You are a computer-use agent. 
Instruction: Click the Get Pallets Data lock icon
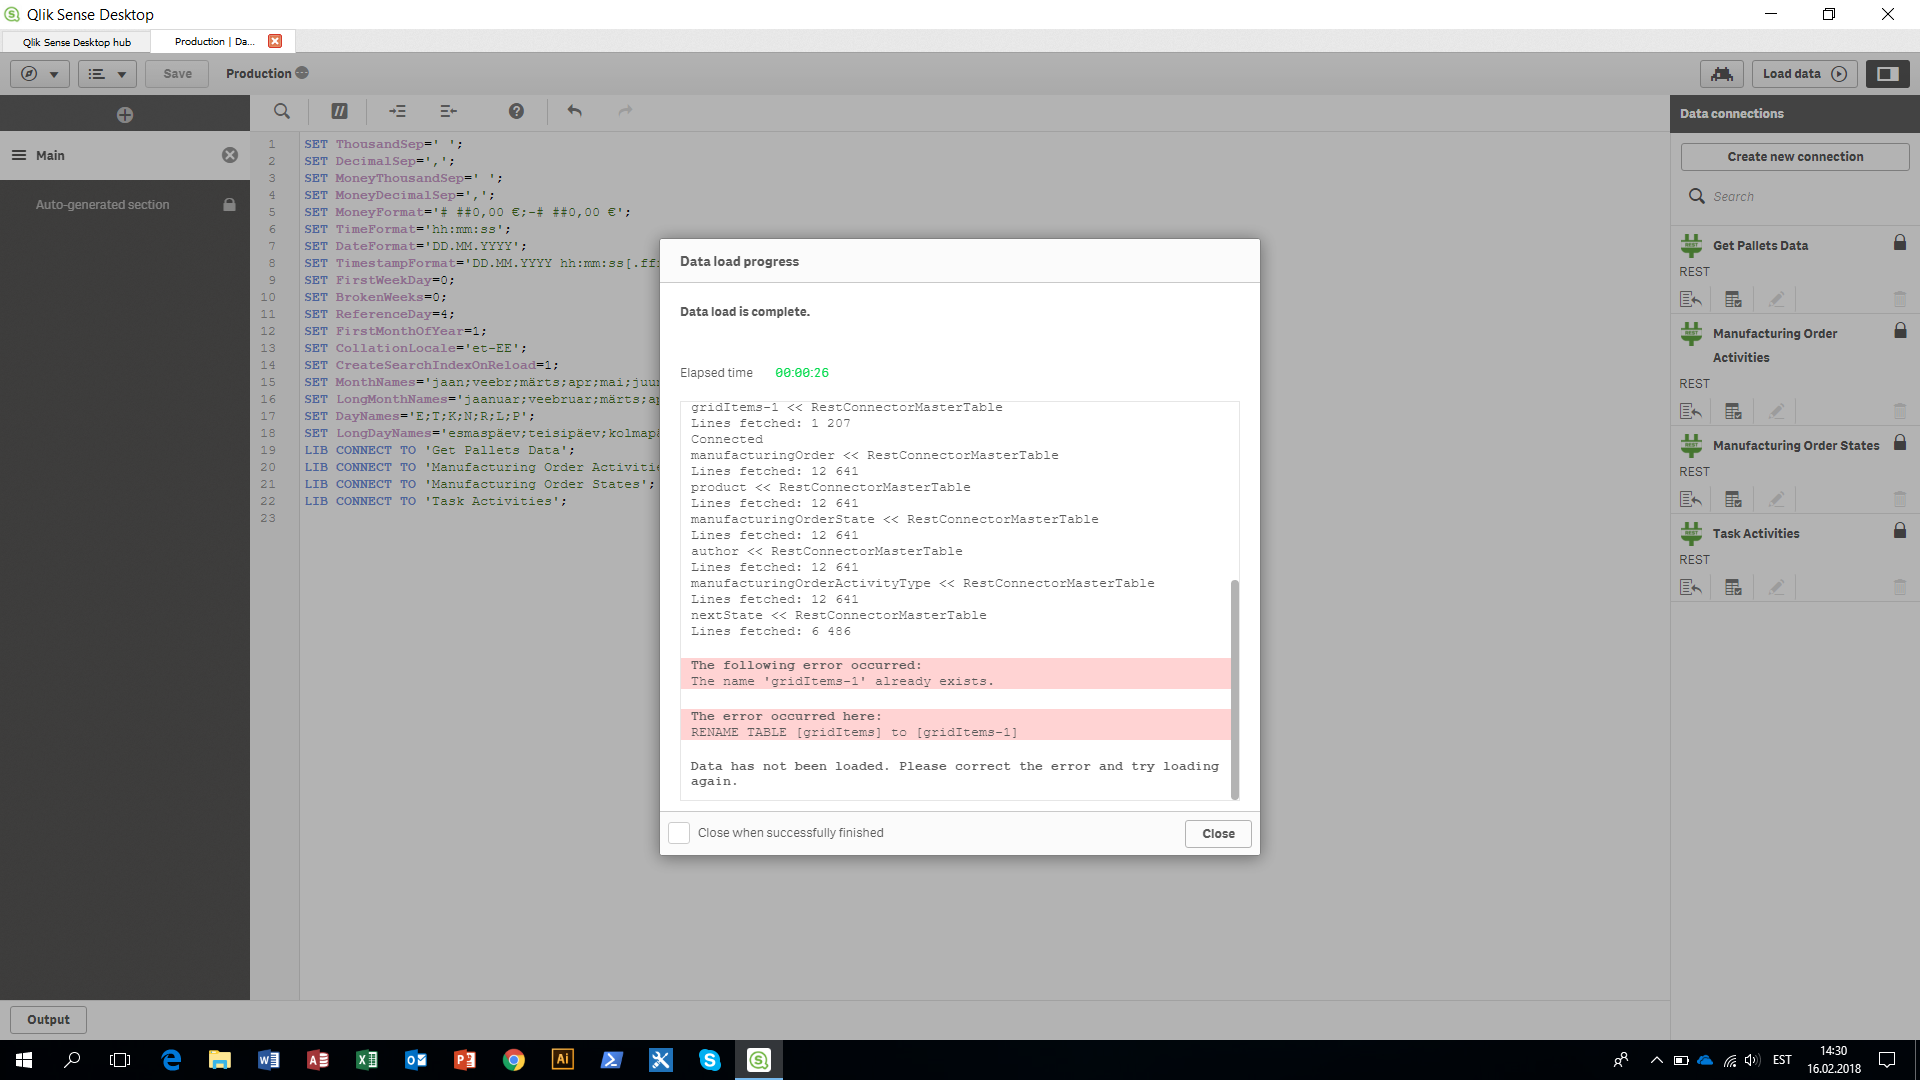pyautogui.click(x=1900, y=242)
